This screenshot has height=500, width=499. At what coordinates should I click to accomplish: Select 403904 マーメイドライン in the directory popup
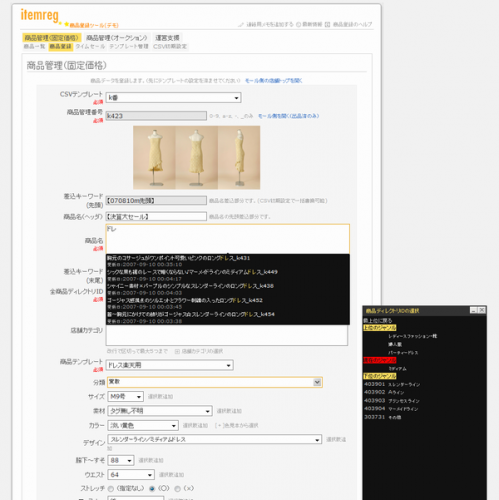tap(391, 409)
